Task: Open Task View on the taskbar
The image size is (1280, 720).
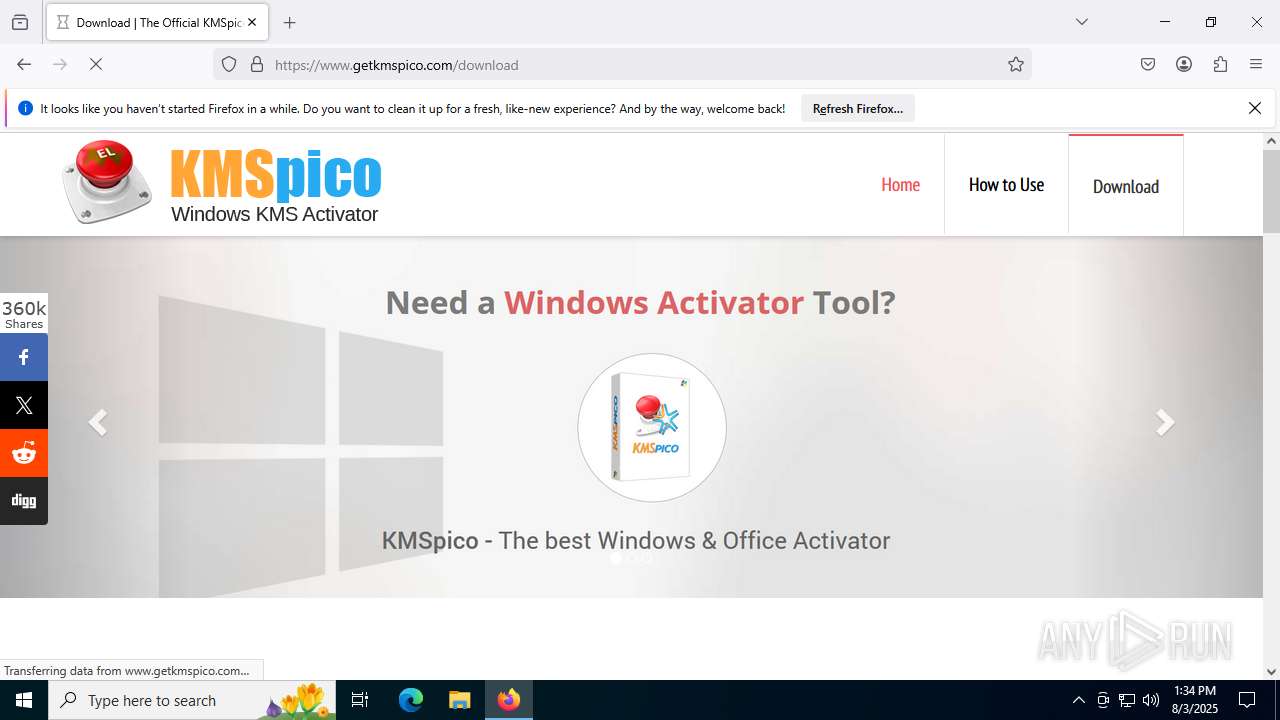Action: (x=360, y=700)
